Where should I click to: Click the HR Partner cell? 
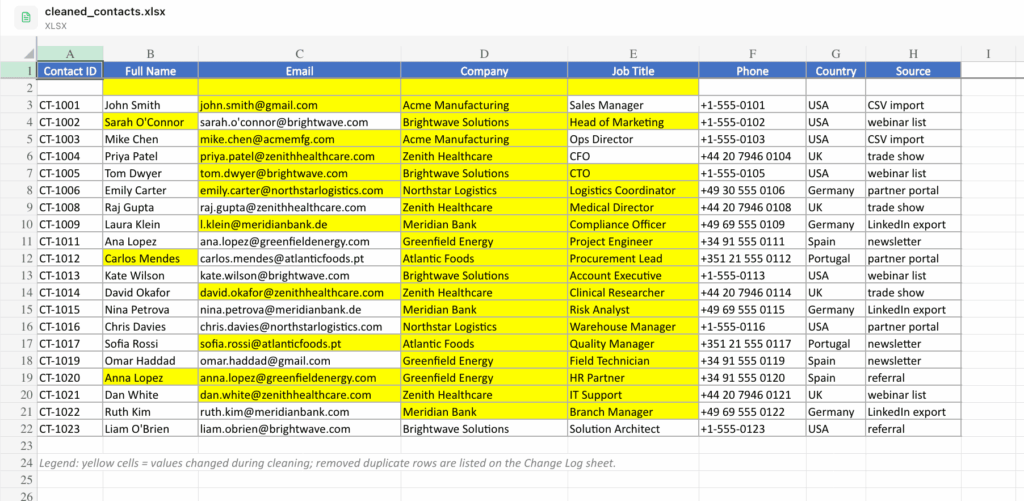coord(633,378)
